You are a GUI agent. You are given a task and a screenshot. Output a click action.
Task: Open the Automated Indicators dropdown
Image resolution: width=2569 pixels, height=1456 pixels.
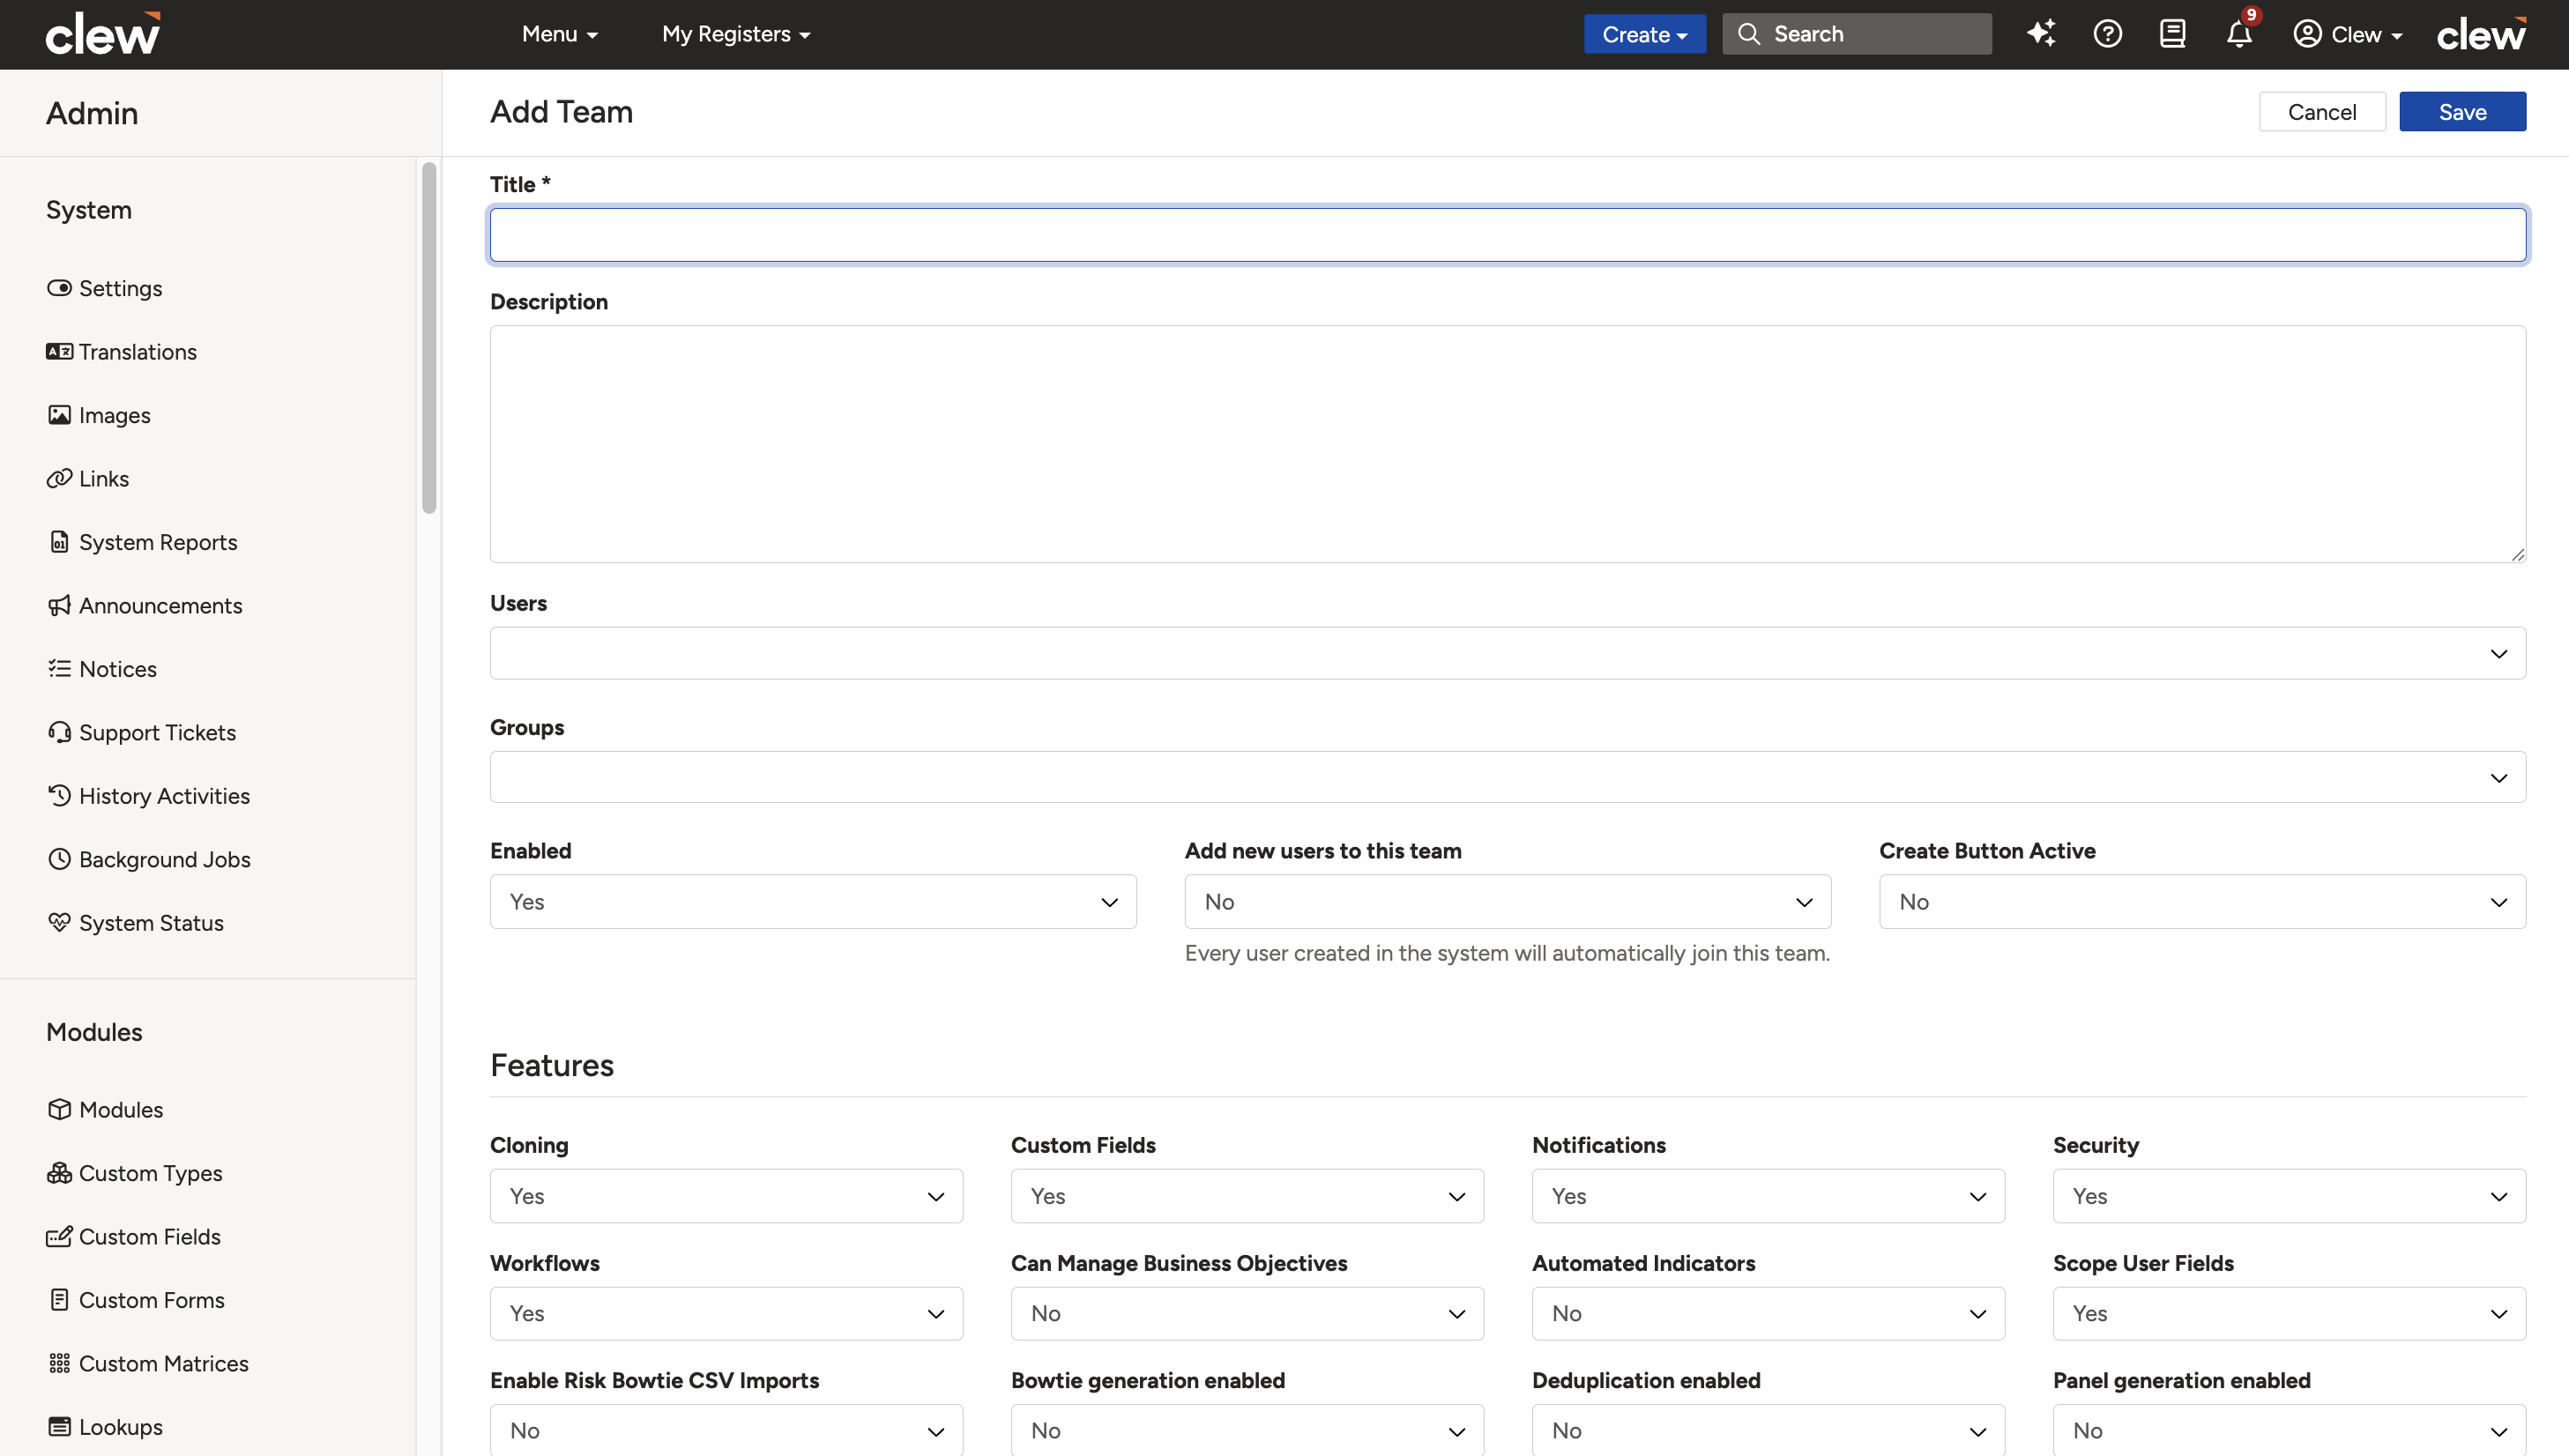[x=1768, y=1314]
